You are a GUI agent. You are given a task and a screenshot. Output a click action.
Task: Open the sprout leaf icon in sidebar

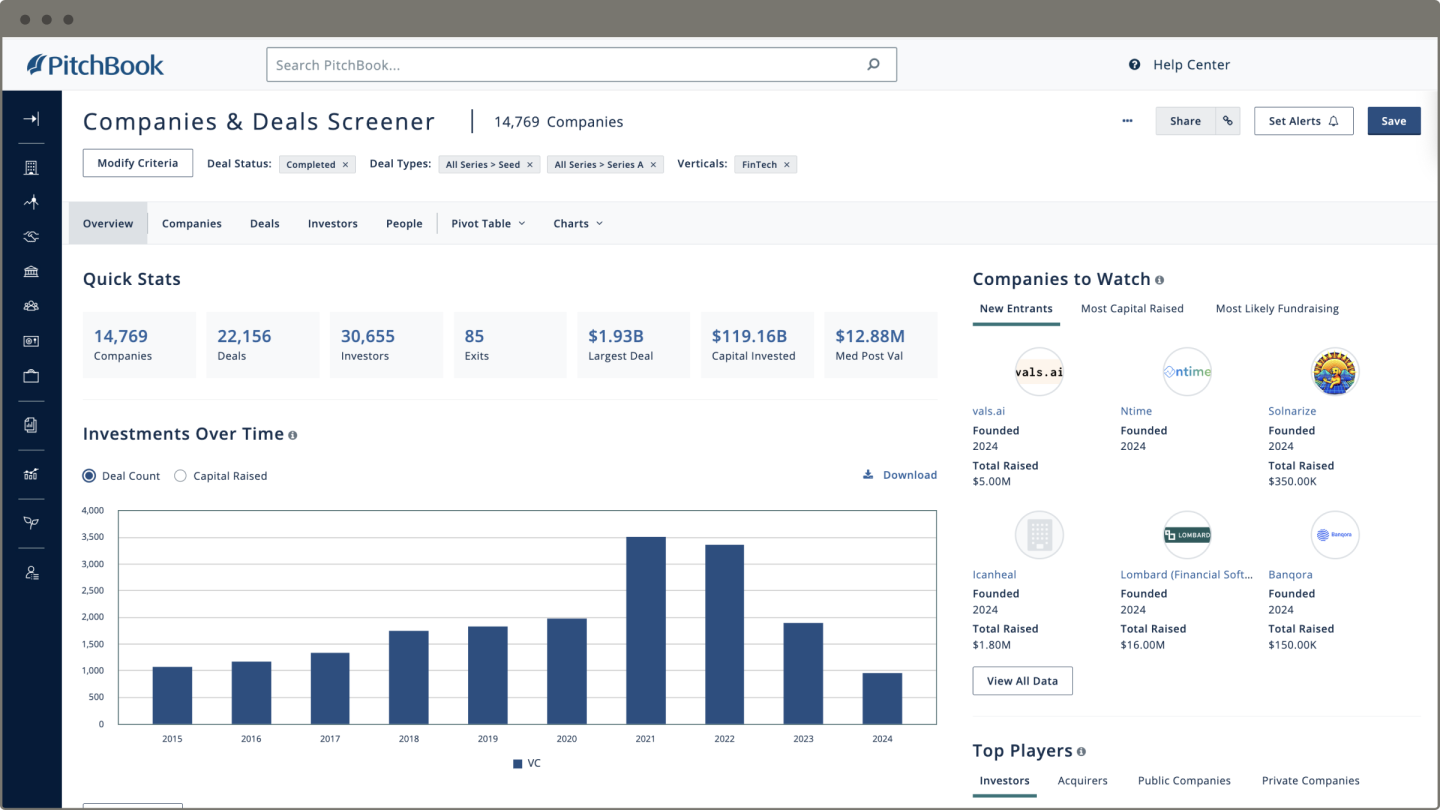31,523
